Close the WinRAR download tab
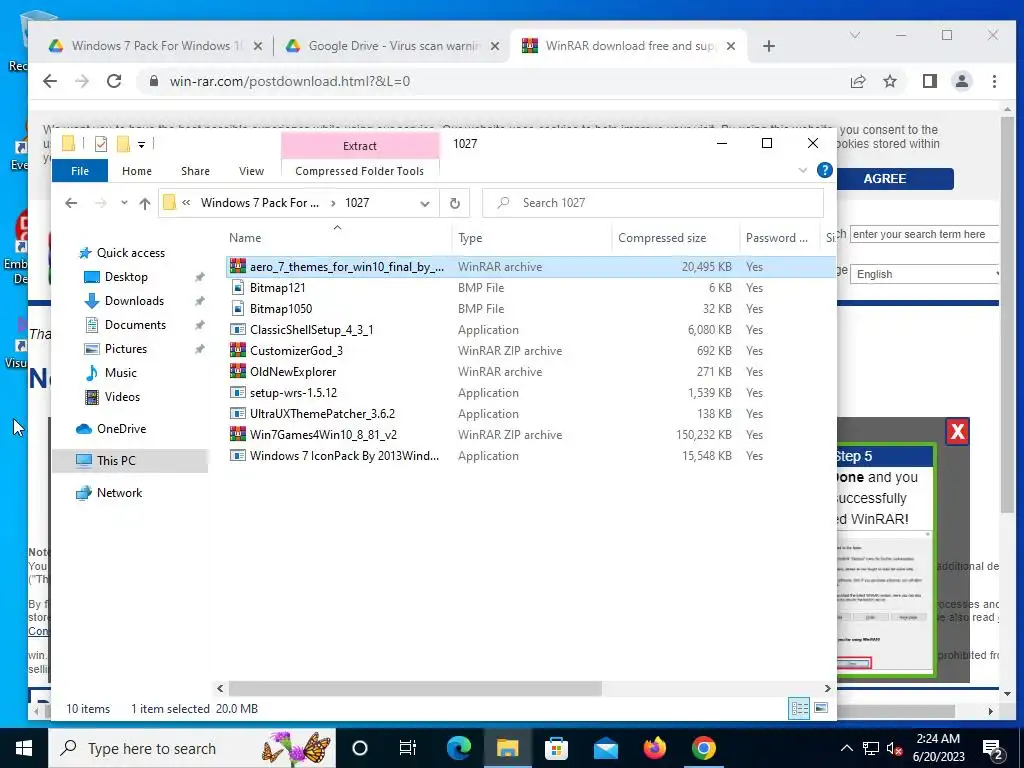This screenshot has height=768, width=1024. pyautogui.click(x=731, y=46)
